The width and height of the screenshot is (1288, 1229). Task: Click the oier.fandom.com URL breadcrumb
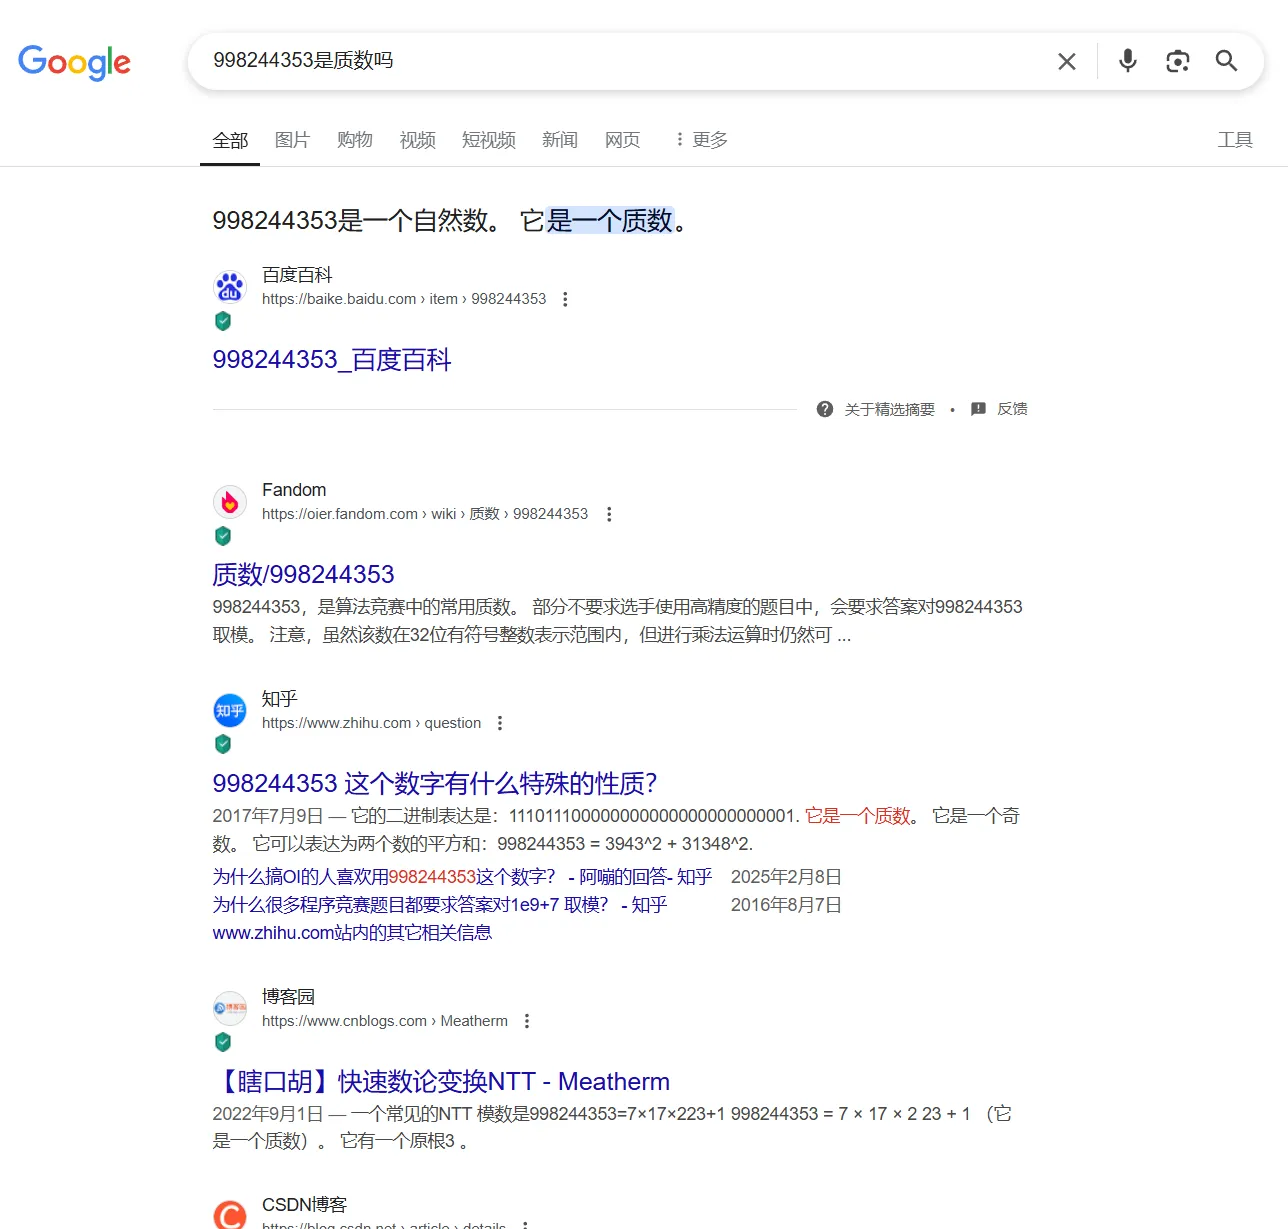click(425, 514)
